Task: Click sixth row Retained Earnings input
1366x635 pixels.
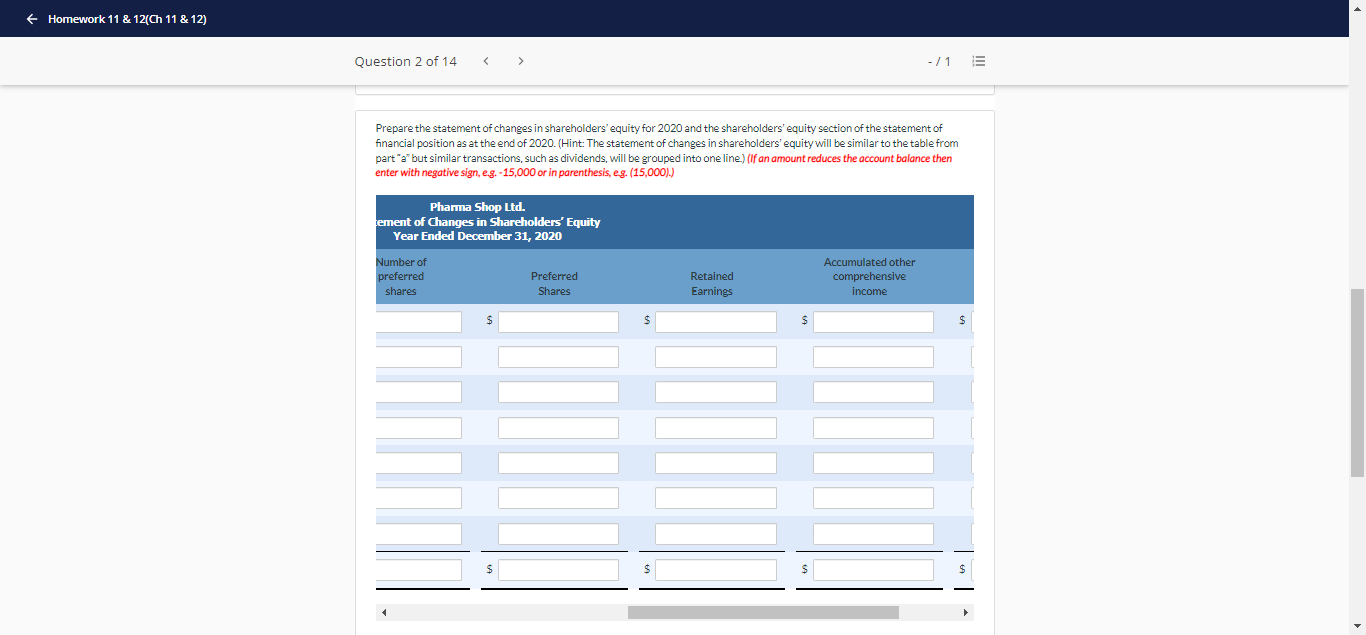Action: pyautogui.click(x=716, y=498)
